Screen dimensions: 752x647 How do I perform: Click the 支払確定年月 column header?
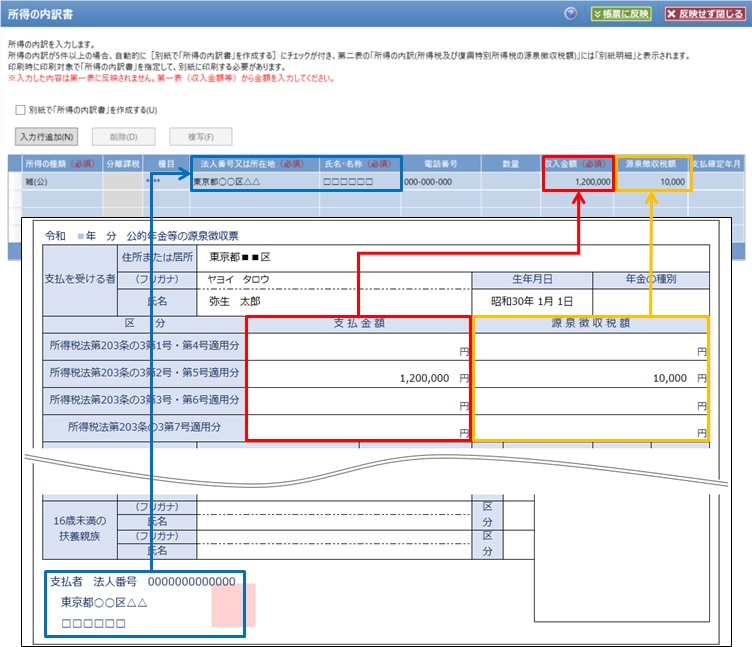718,163
